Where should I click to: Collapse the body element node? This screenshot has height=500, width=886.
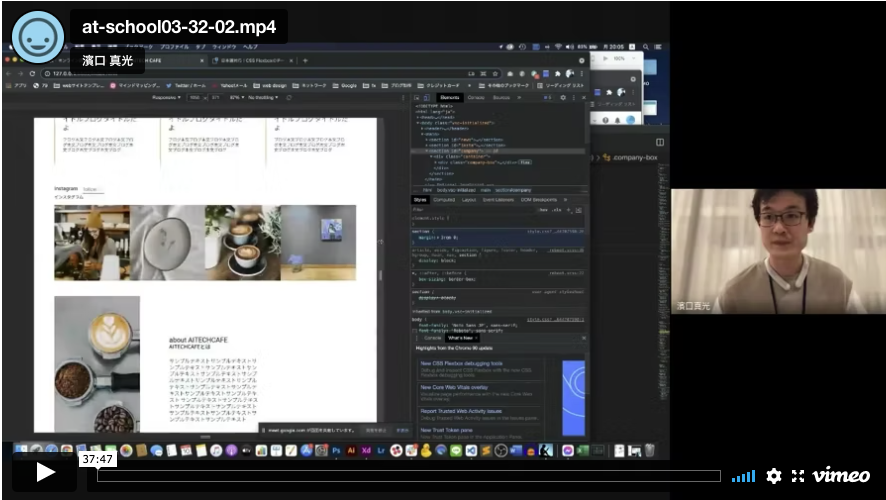(418, 123)
